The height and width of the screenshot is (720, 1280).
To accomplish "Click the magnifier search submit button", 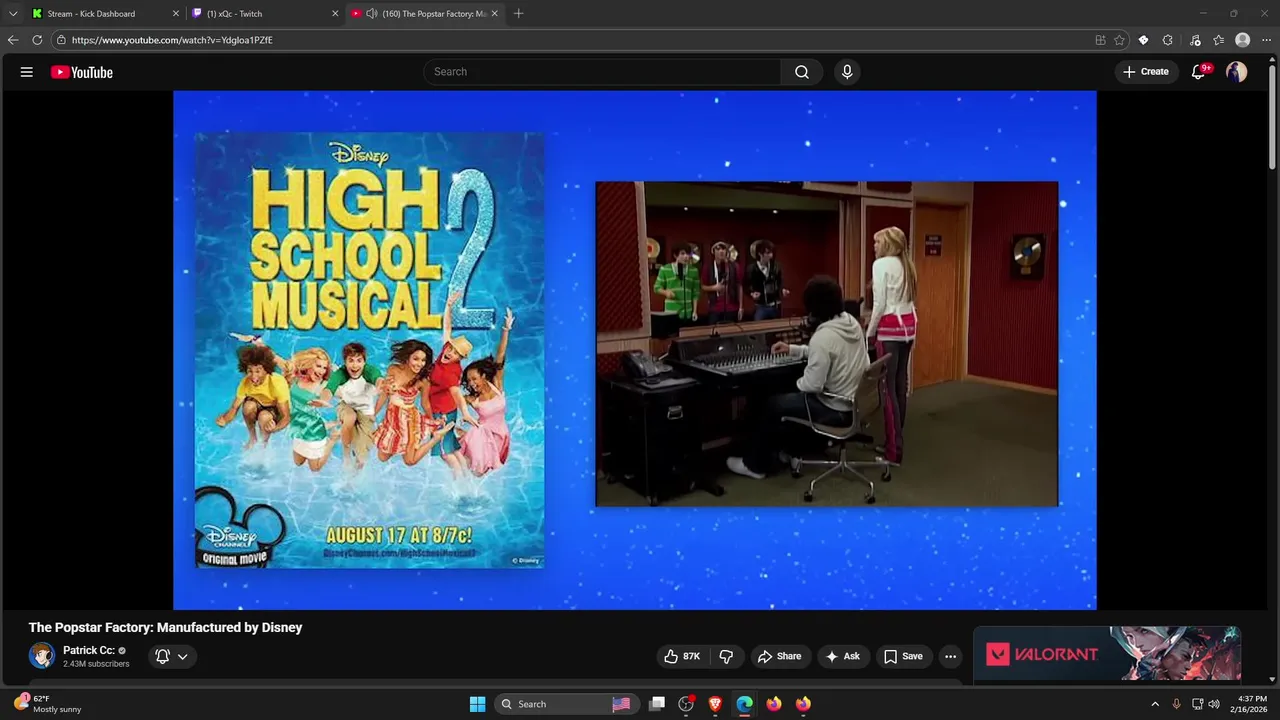I will pyautogui.click(x=802, y=72).
